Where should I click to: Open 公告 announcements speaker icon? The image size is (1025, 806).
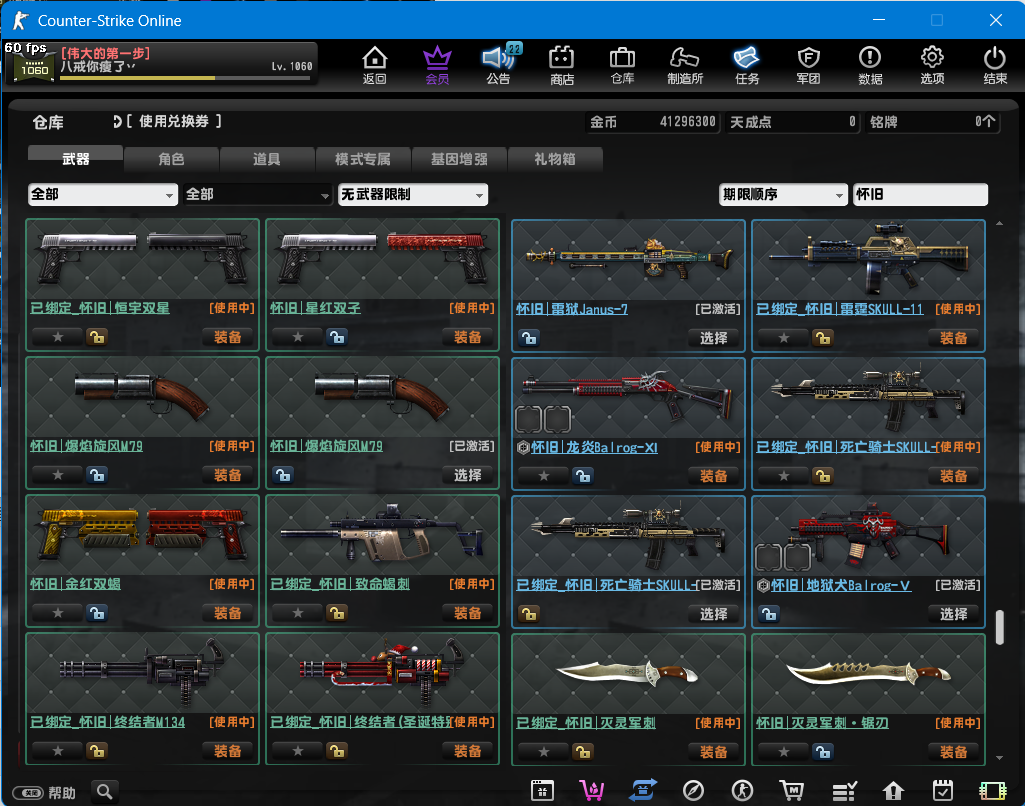coord(499,65)
